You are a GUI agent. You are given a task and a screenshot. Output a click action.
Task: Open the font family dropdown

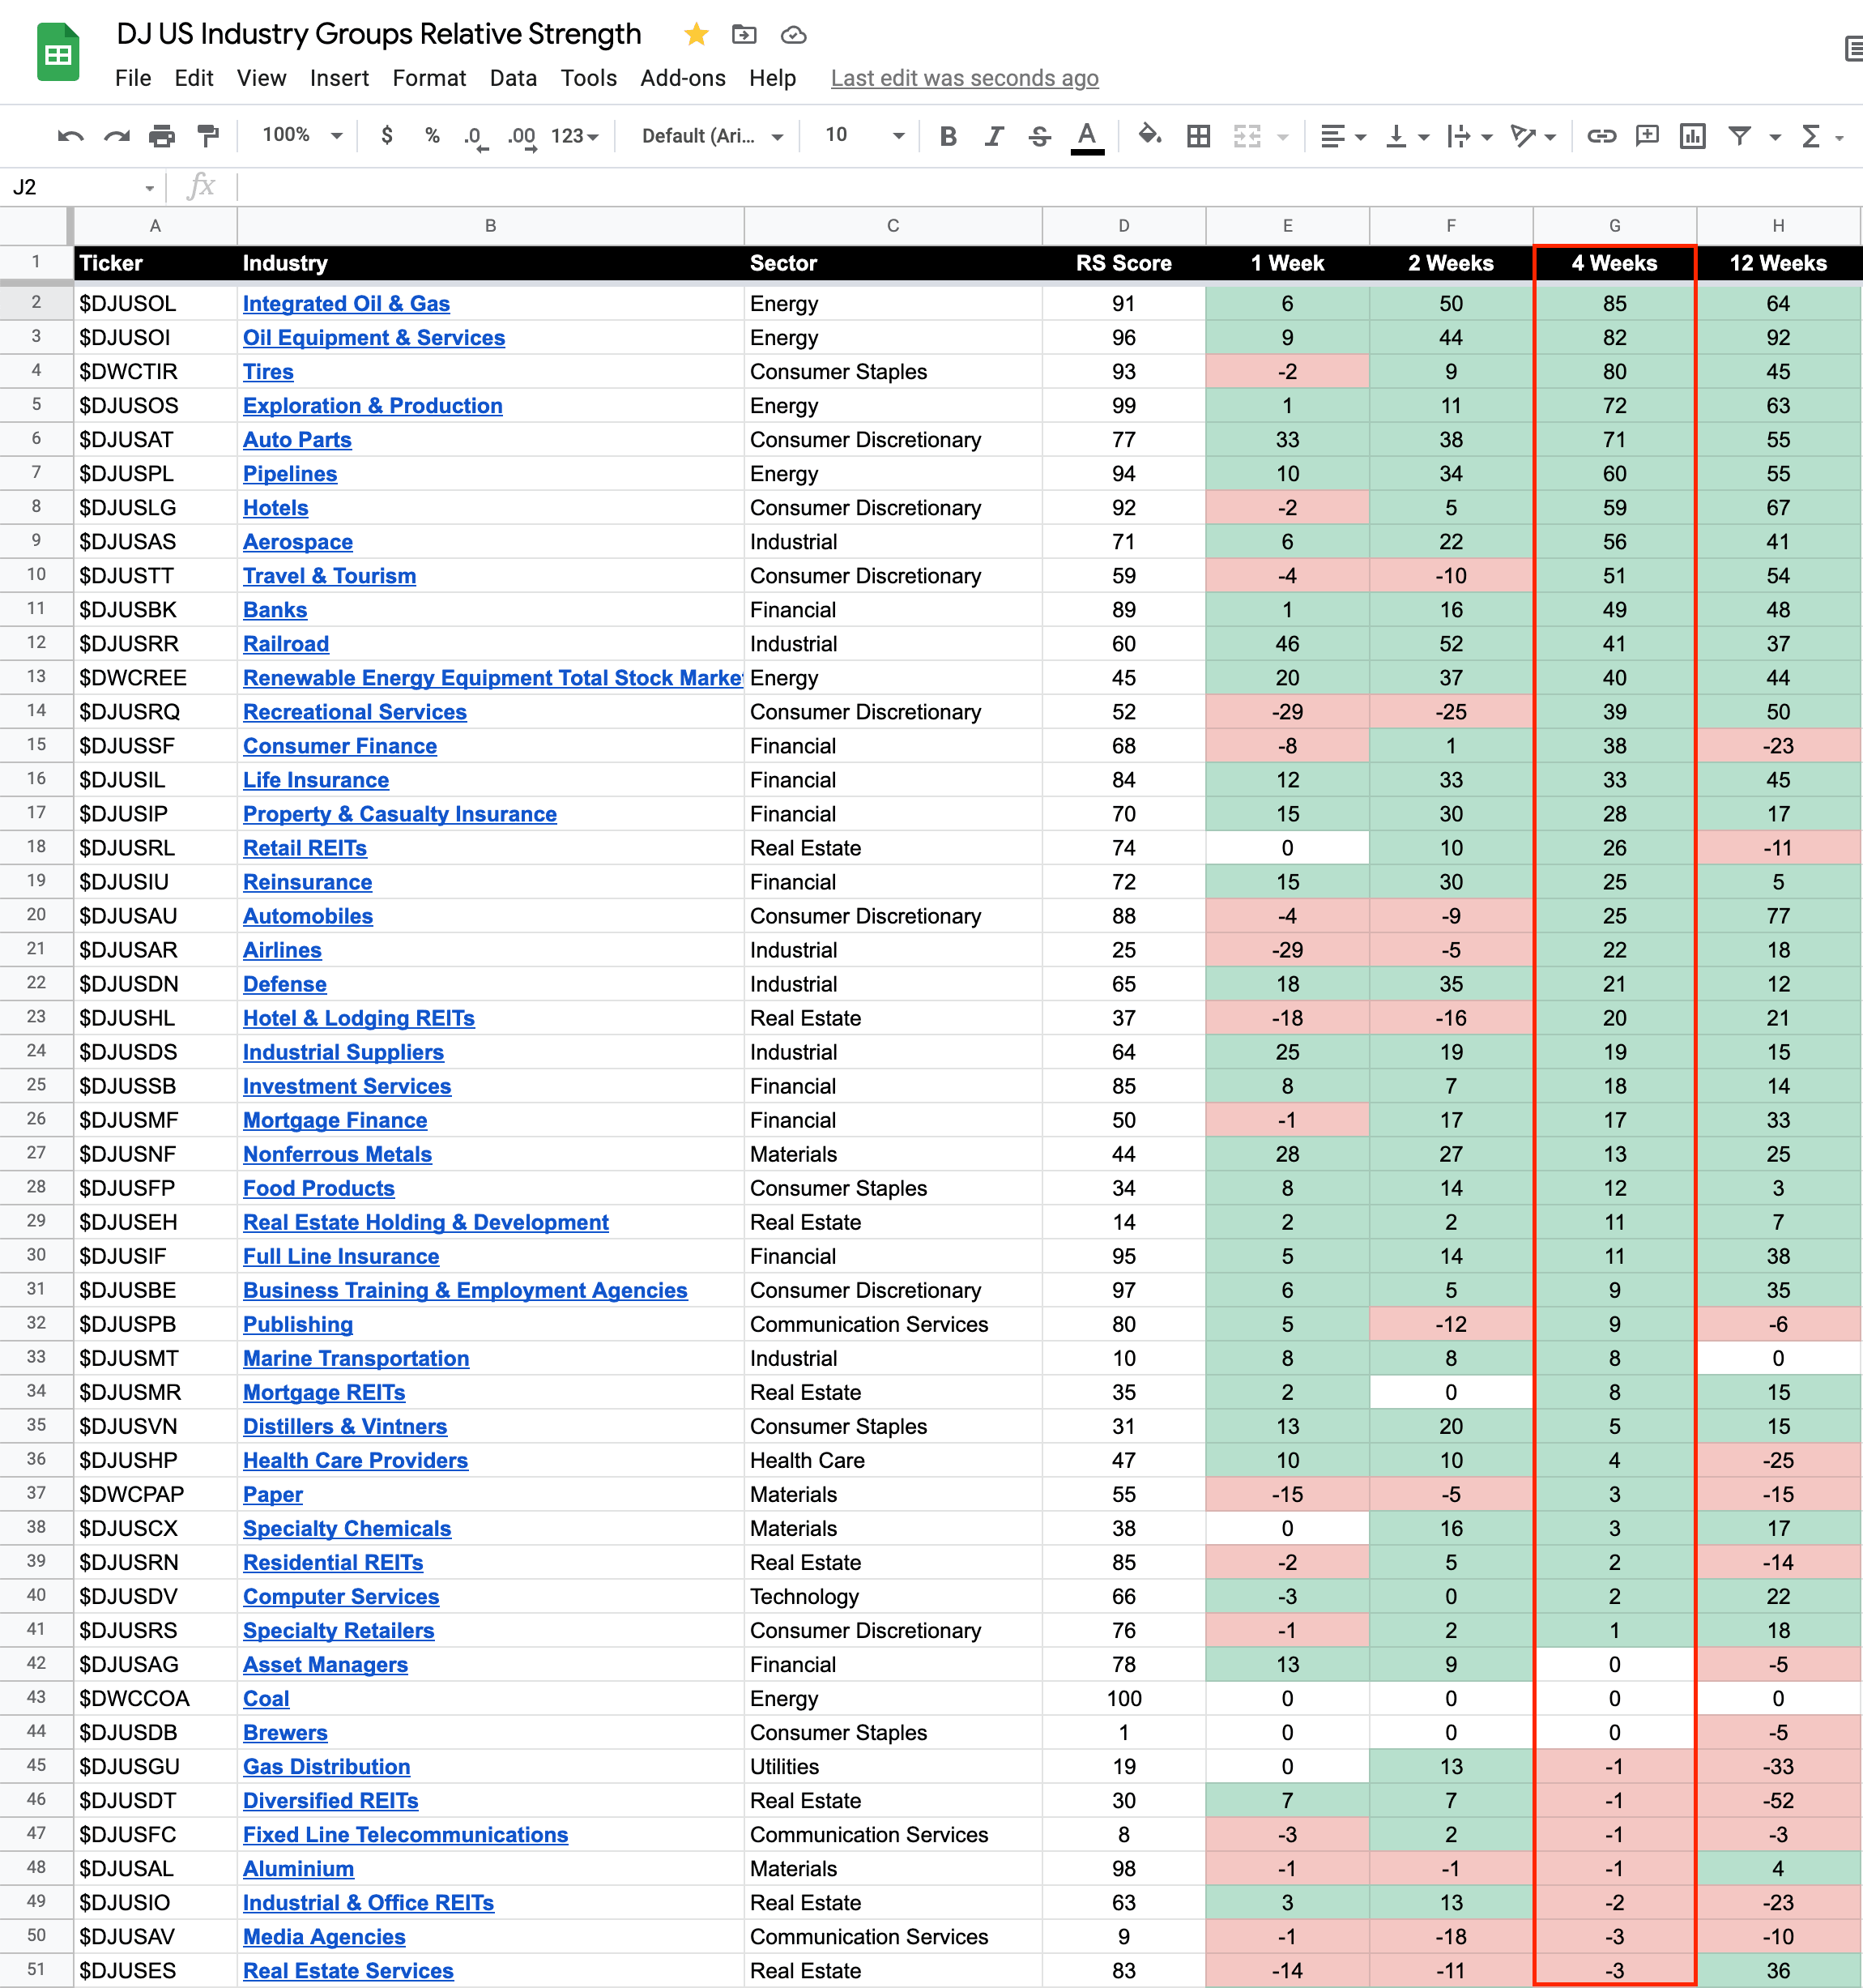tap(711, 136)
